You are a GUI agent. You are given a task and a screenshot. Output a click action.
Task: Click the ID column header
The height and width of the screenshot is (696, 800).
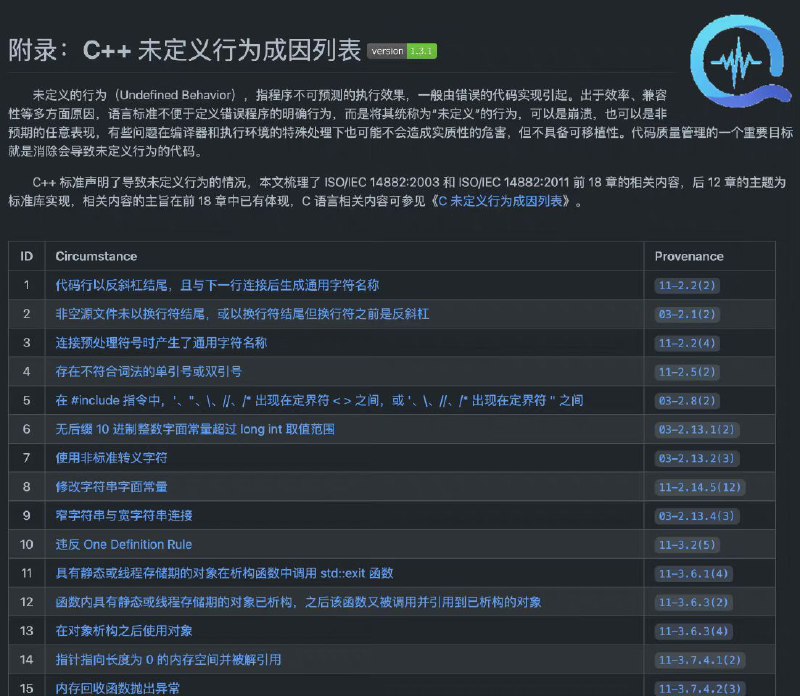tap(26, 256)
